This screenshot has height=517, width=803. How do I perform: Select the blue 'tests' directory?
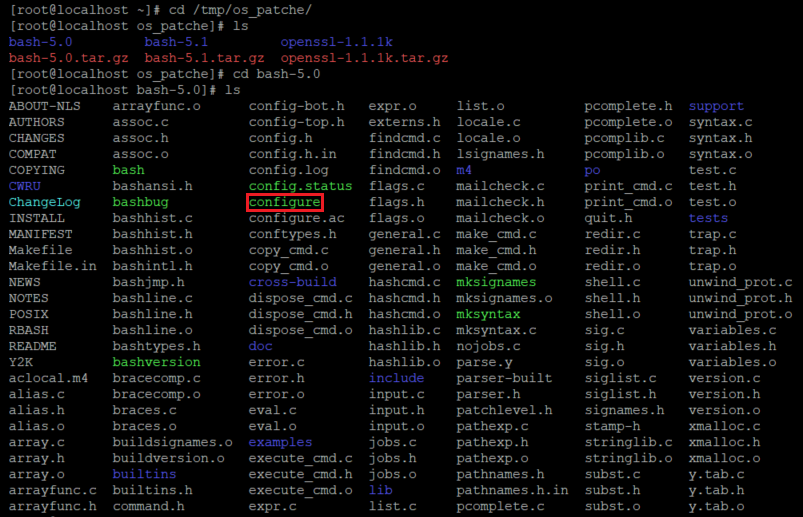point(708,218)
